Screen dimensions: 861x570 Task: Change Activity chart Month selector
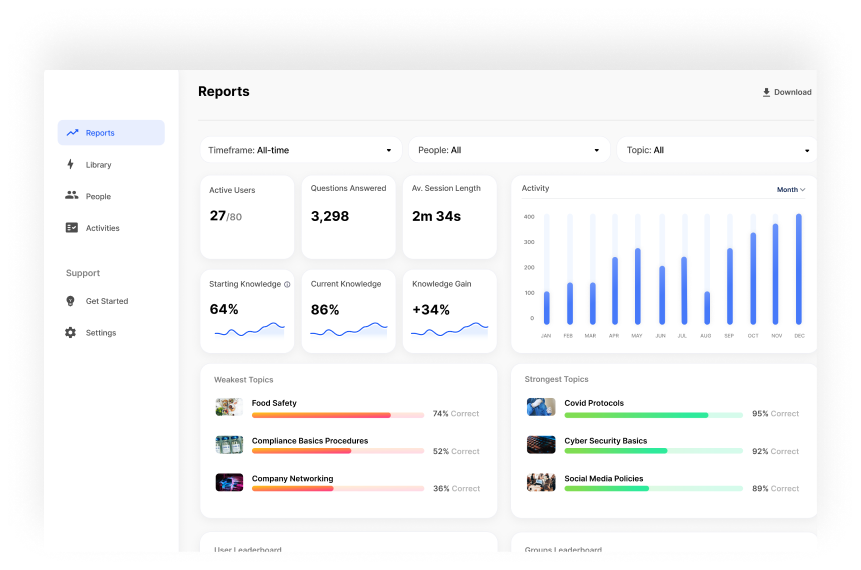[791, 189]
